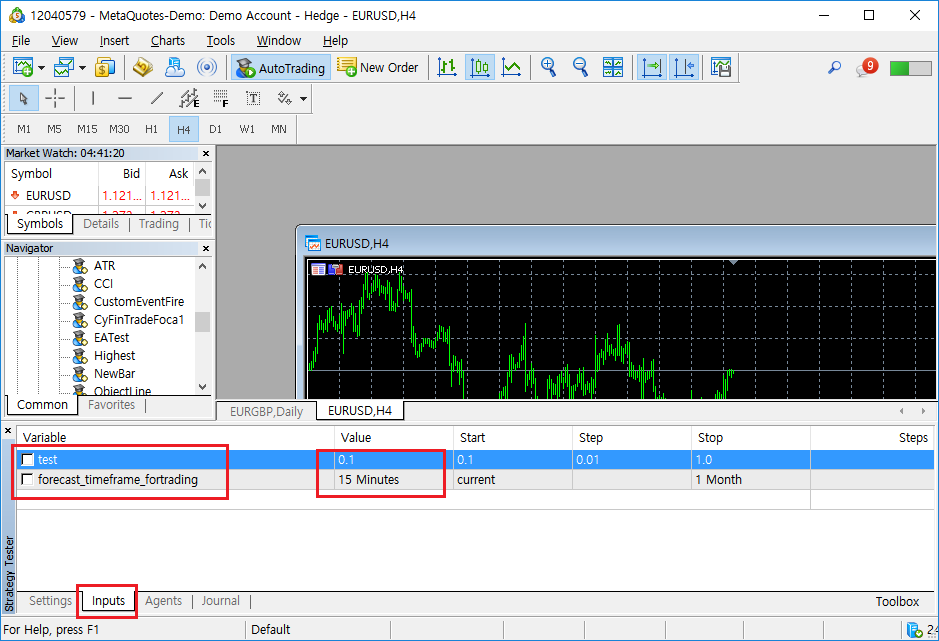This screenshot has width=939, height=641.
Task: Switch to the Agents tab
Action: pyautogui.click(x=163, y=601)
